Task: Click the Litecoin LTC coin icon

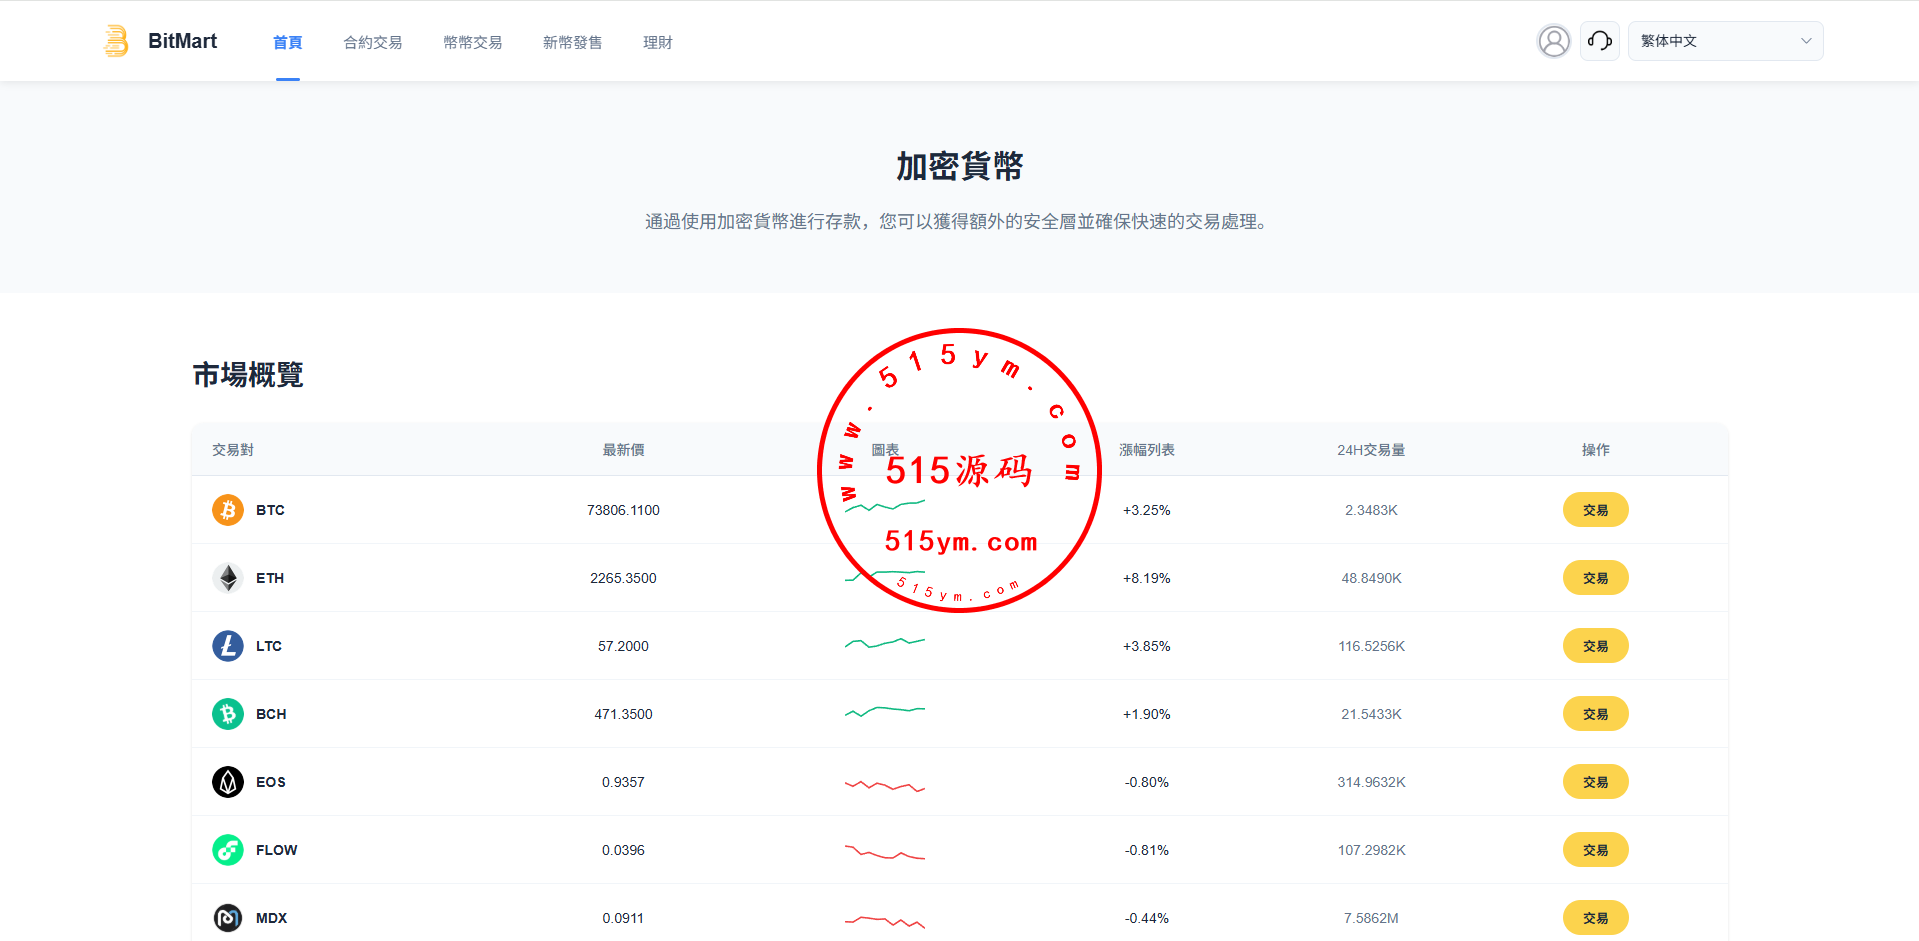Action: click(228, 646)
